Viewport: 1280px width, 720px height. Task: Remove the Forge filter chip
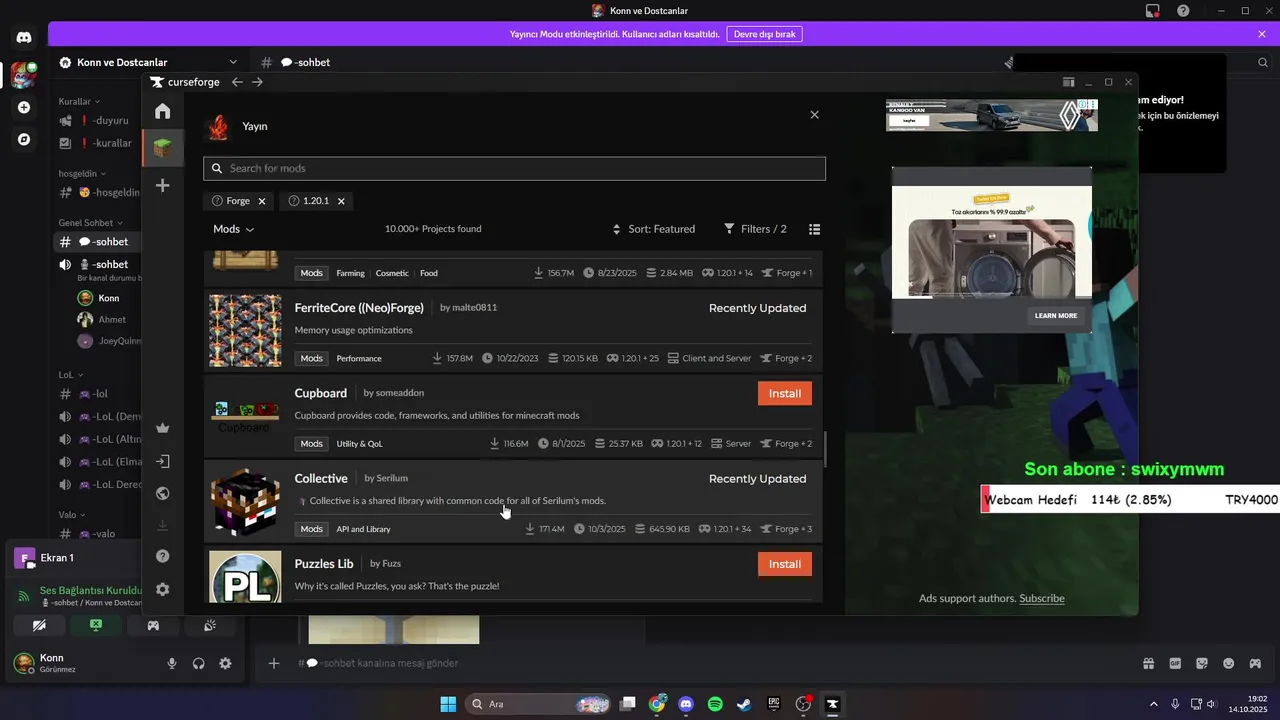pyautogui.click(x=262, y=201)
